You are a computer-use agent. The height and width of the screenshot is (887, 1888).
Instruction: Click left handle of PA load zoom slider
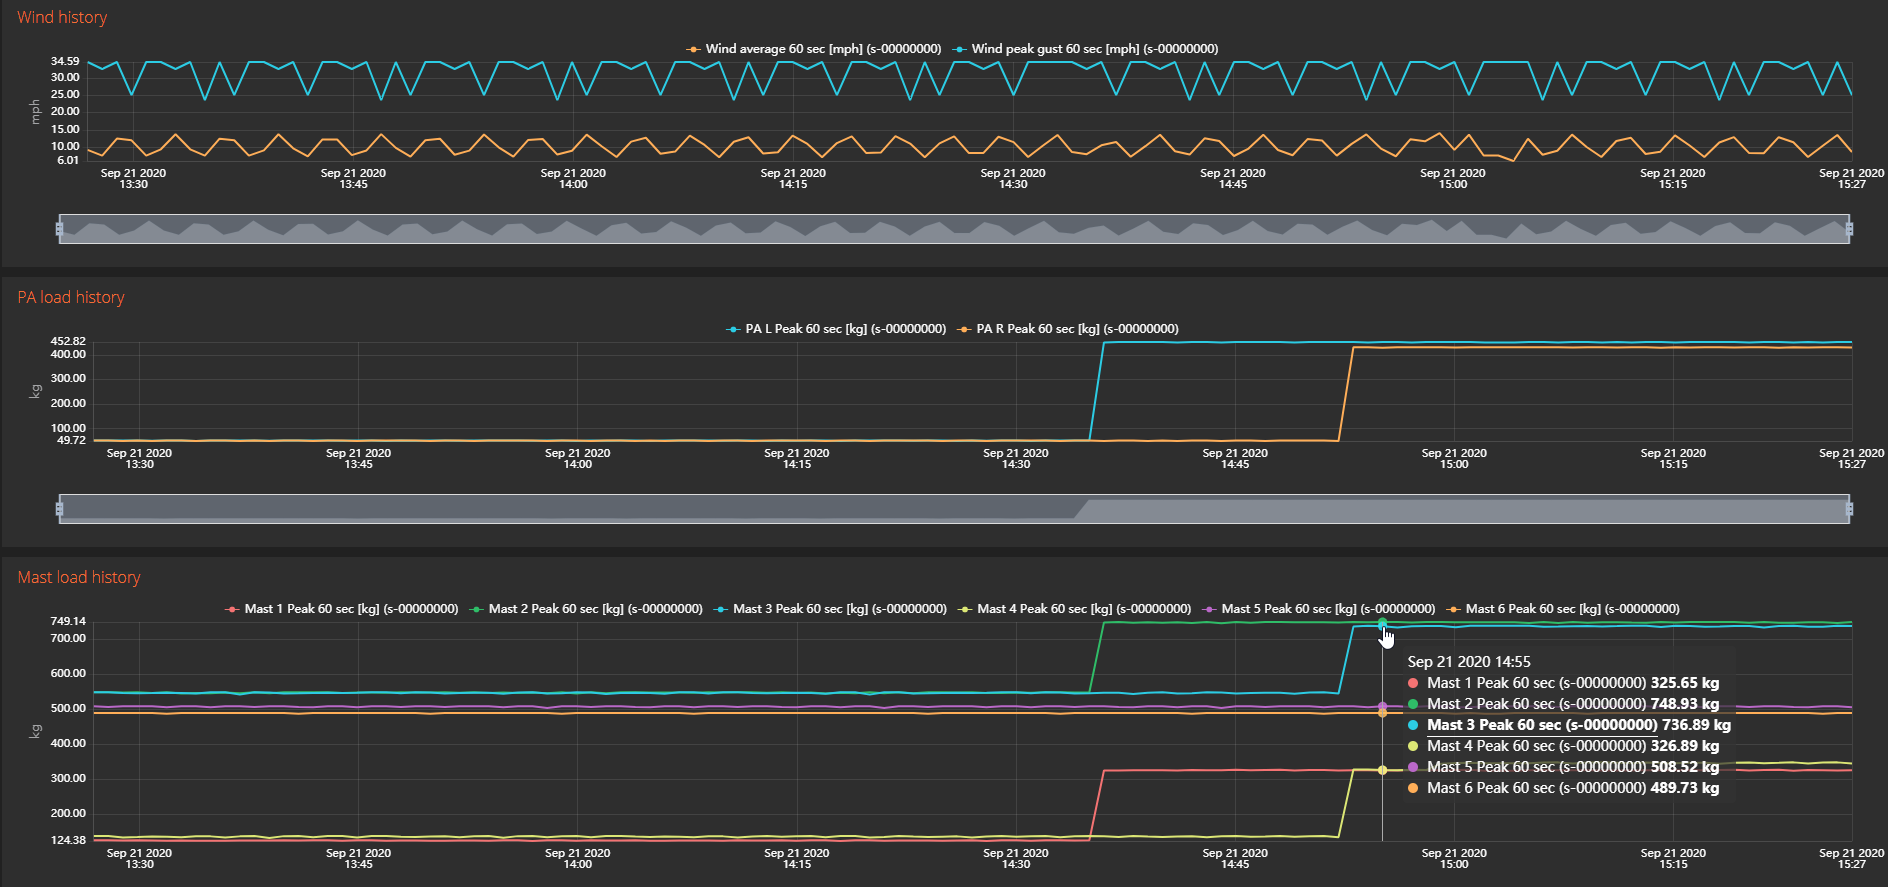pos(59,509)
